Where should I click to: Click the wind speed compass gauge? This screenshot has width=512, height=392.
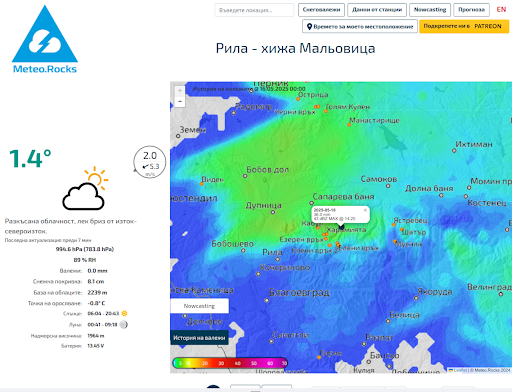click(150, 162)
